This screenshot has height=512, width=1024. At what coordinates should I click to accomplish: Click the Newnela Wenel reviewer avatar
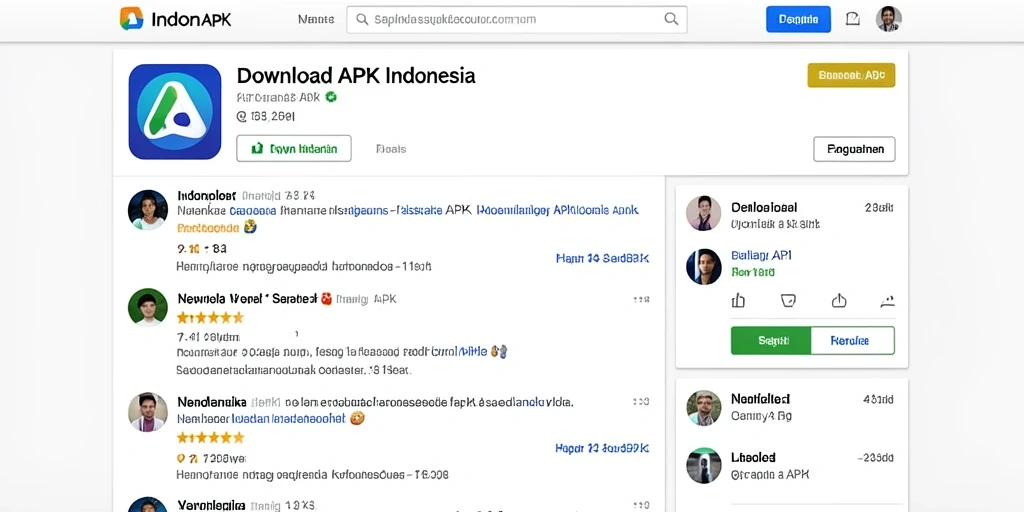pos(148,307)
